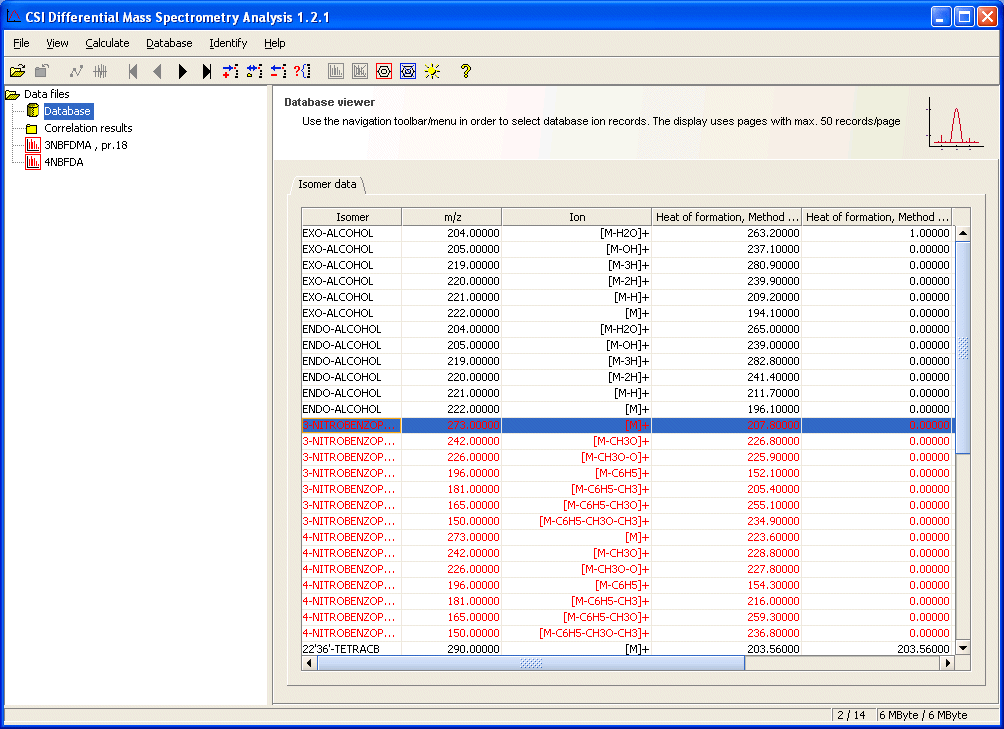Switch to the Isomer data tab
Viewport: 1004px width, 729px height.
(327, 185)
